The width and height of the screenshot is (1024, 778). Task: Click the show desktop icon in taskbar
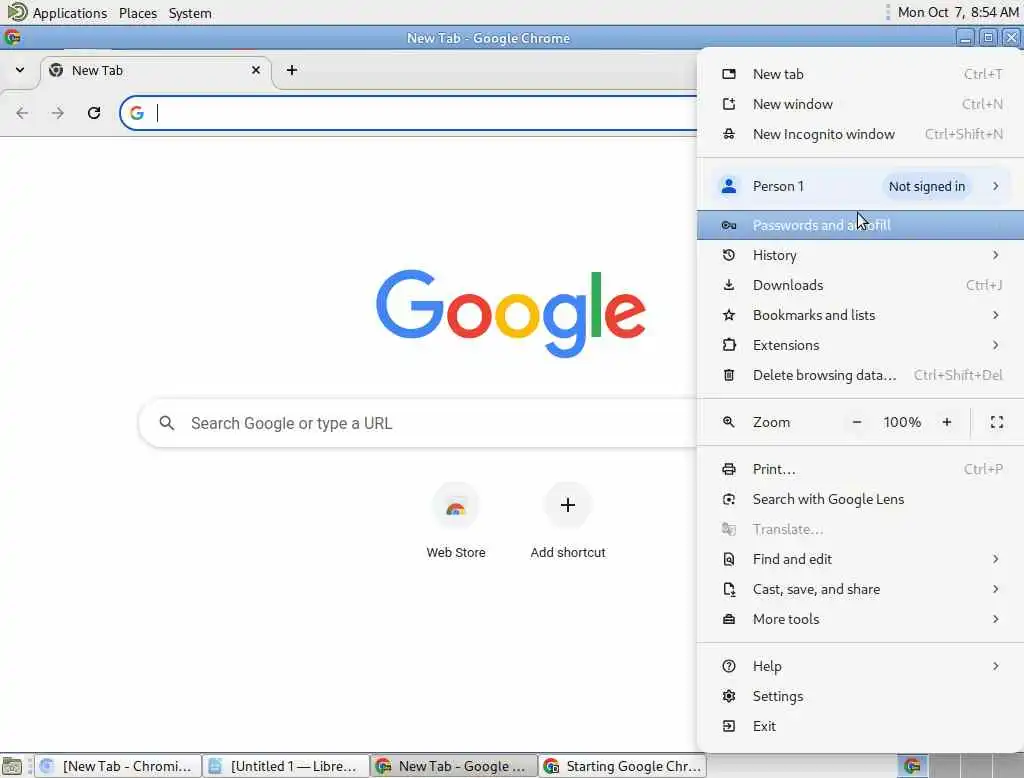point(12,766)
